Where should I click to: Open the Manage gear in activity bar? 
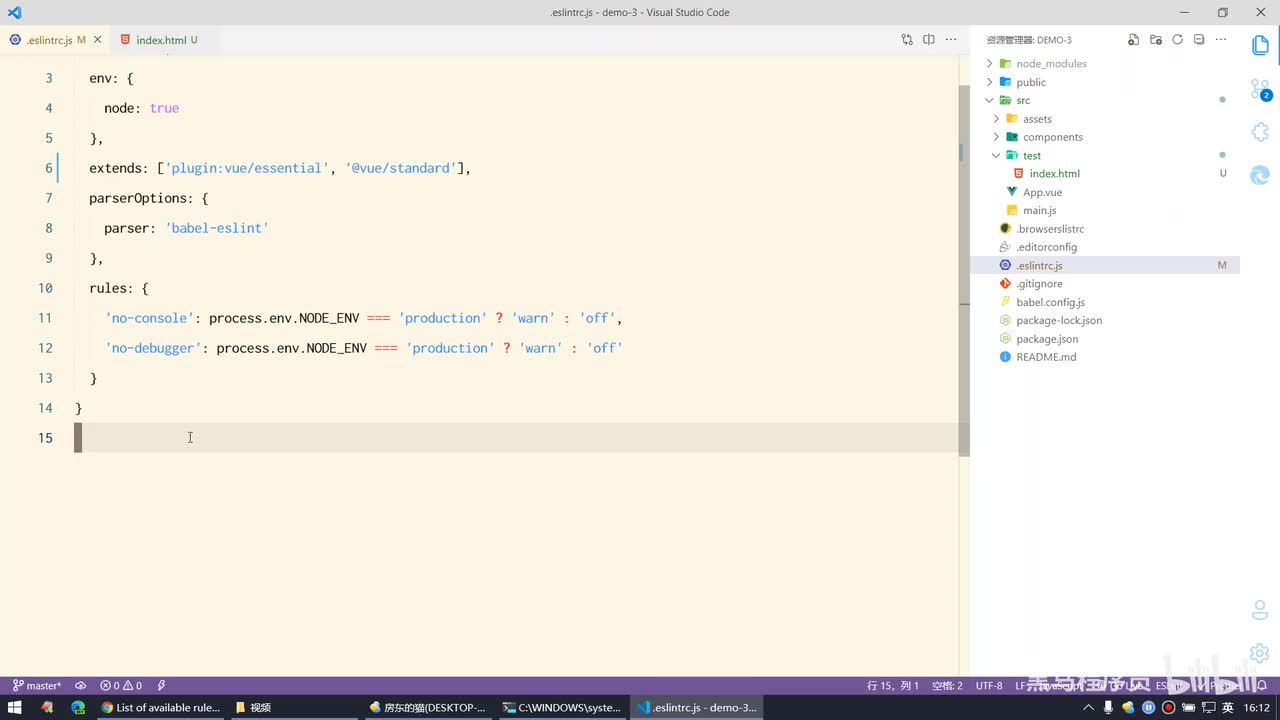(1260, 653)
